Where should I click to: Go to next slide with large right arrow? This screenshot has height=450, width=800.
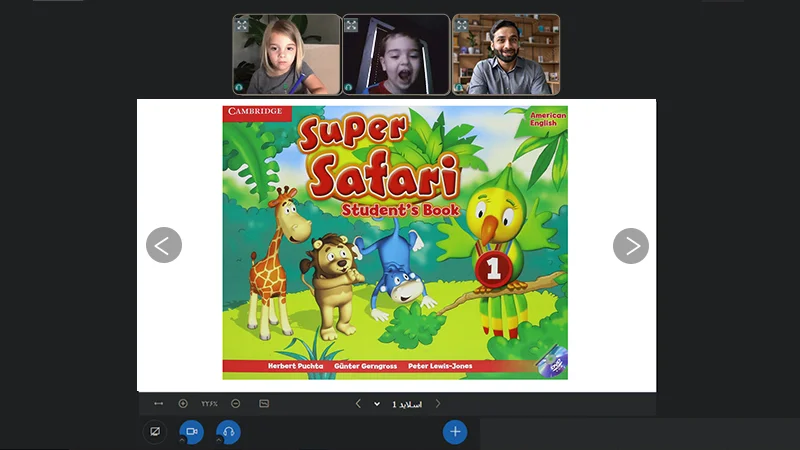[x=631, y=246]
